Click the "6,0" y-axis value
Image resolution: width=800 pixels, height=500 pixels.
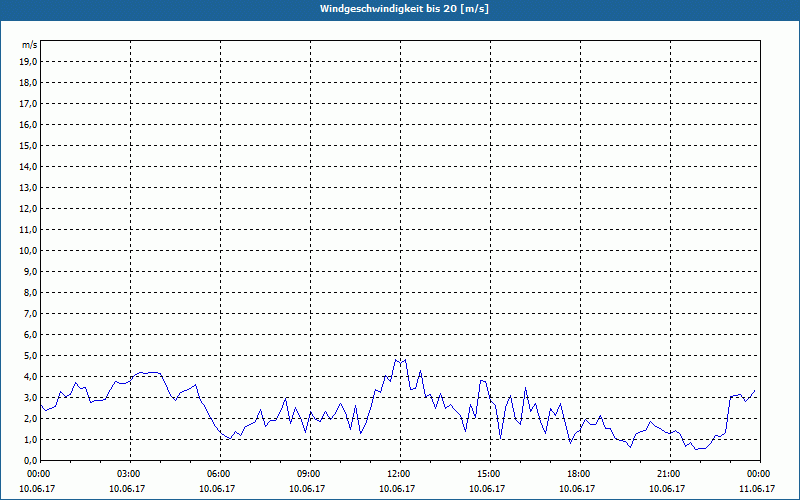pos(30,335)
